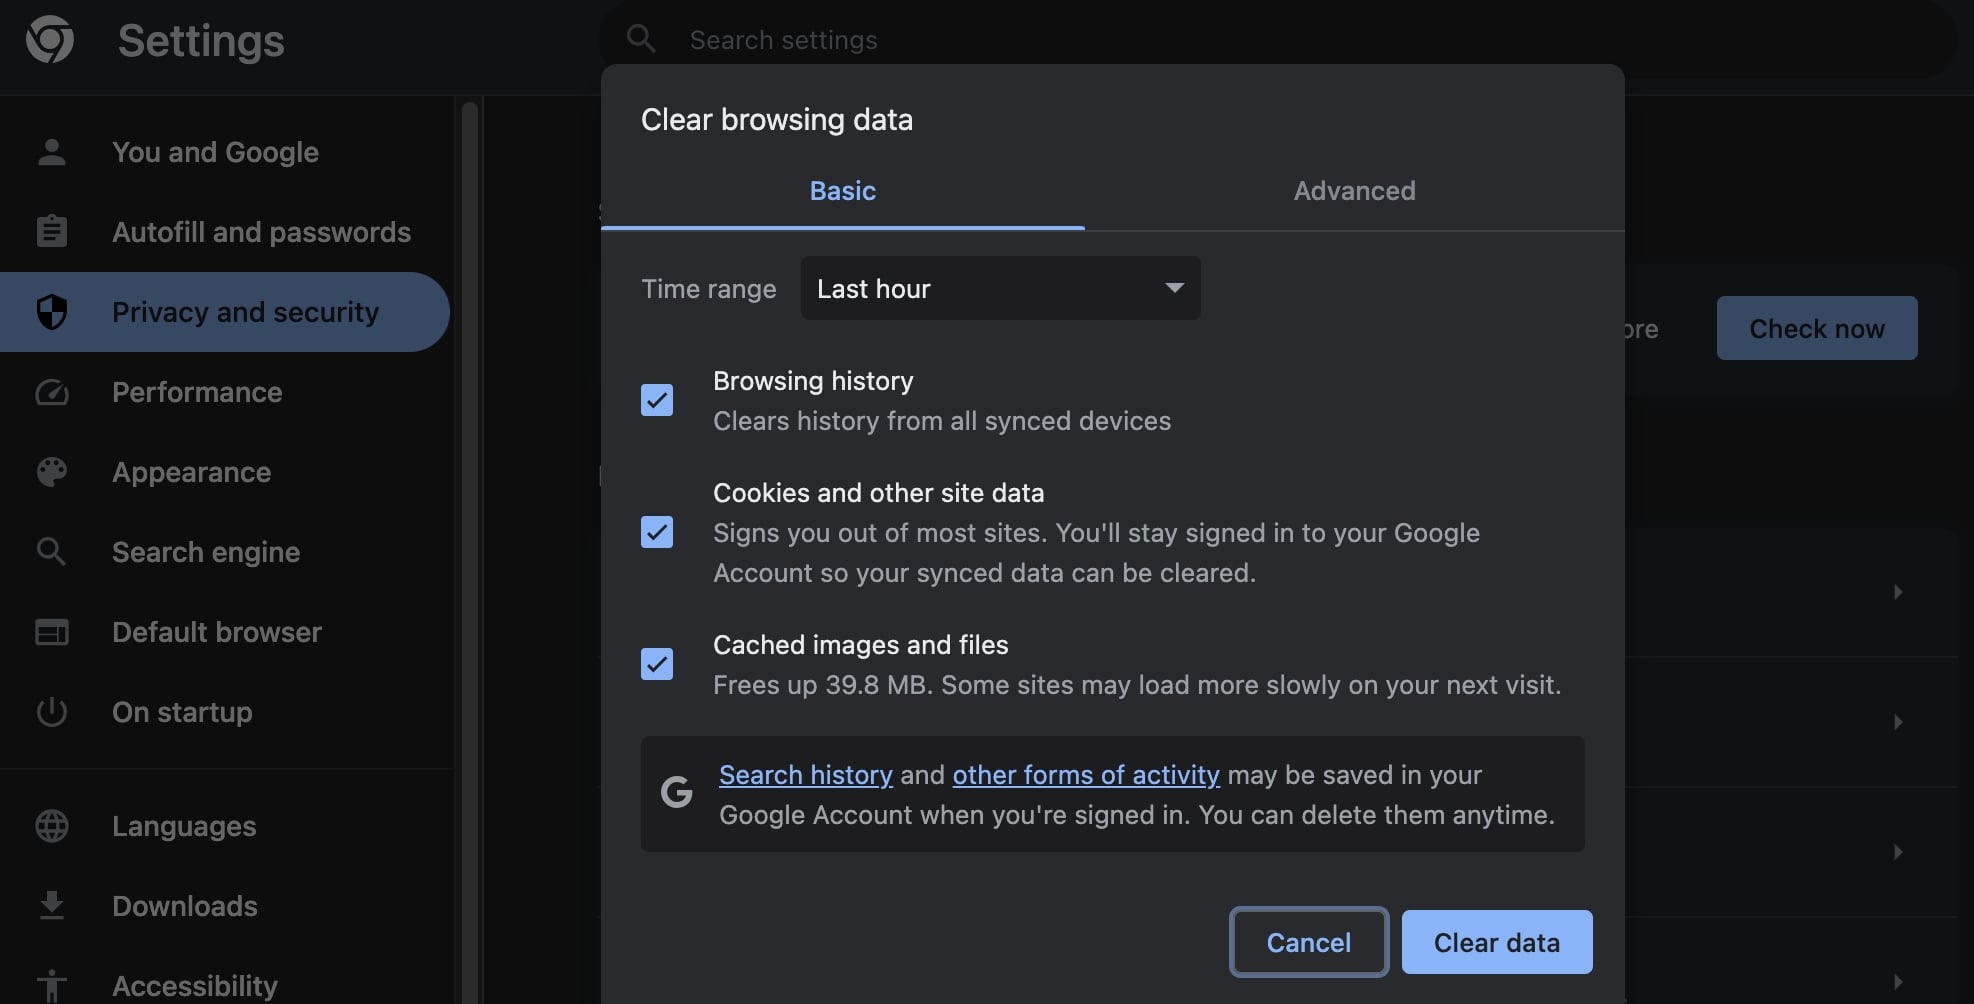This screenshot has width=1974, height=1004.
Task: Open Downloads in the settings sidebar
Action: (x=184, y=906)
